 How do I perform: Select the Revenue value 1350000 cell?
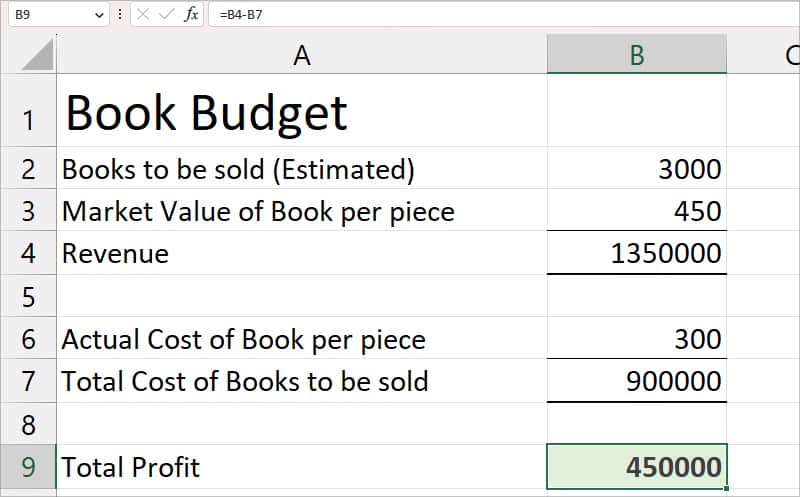click(637, 253)
